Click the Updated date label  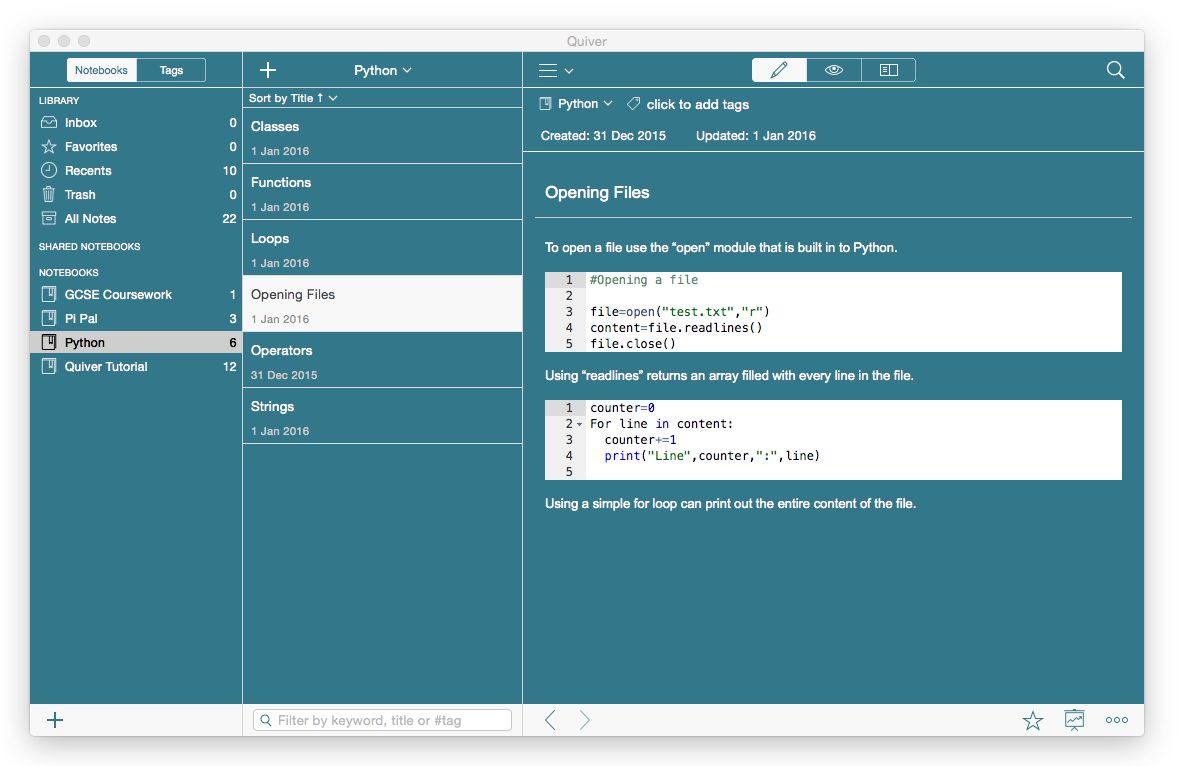pyautogui.click(x=756, y=136)
